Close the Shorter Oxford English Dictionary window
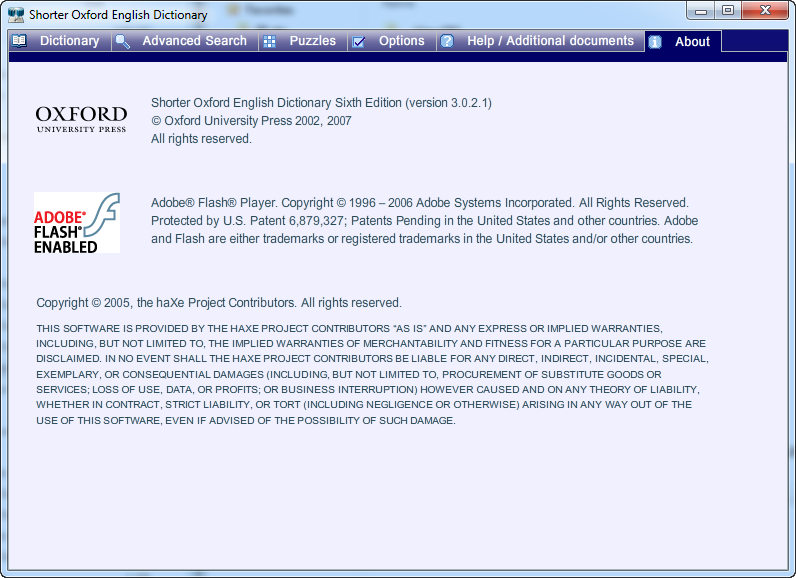 [766, 11]
